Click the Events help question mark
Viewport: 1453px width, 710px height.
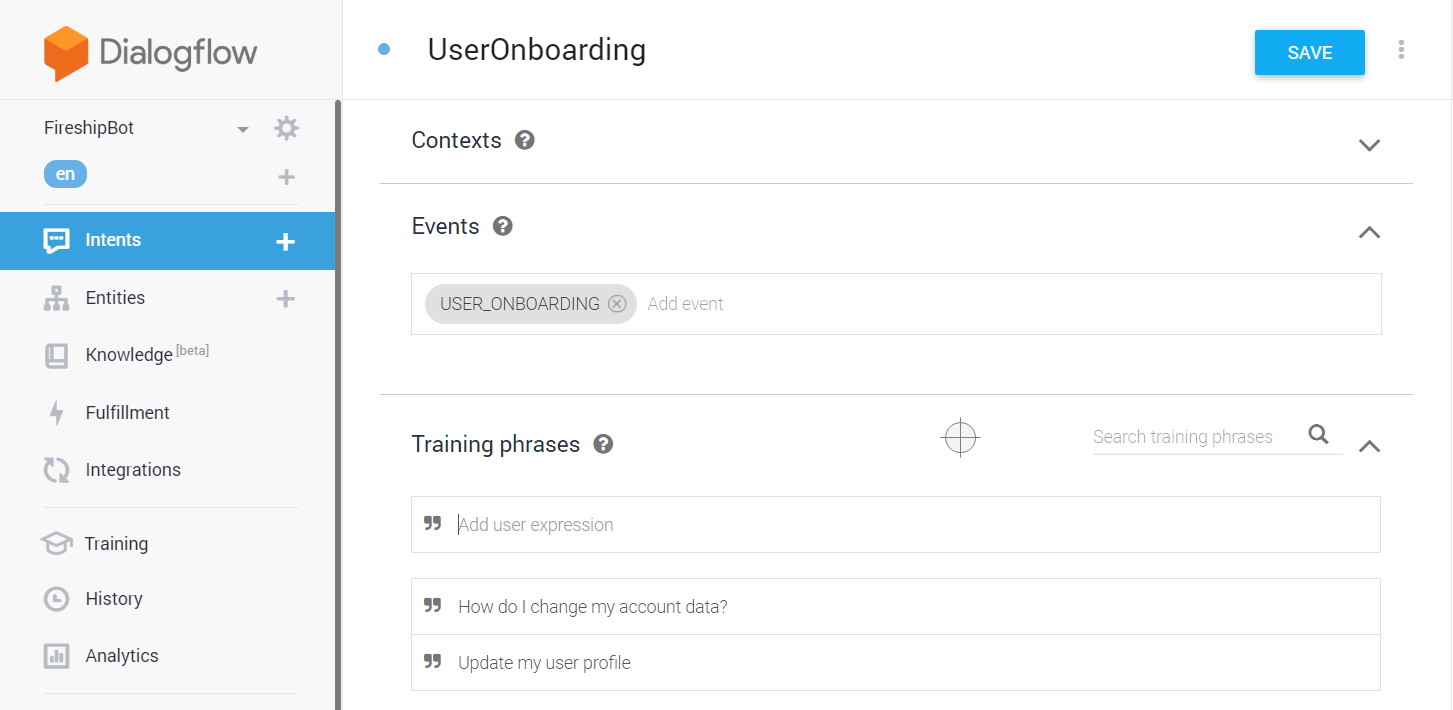[503, 226]
